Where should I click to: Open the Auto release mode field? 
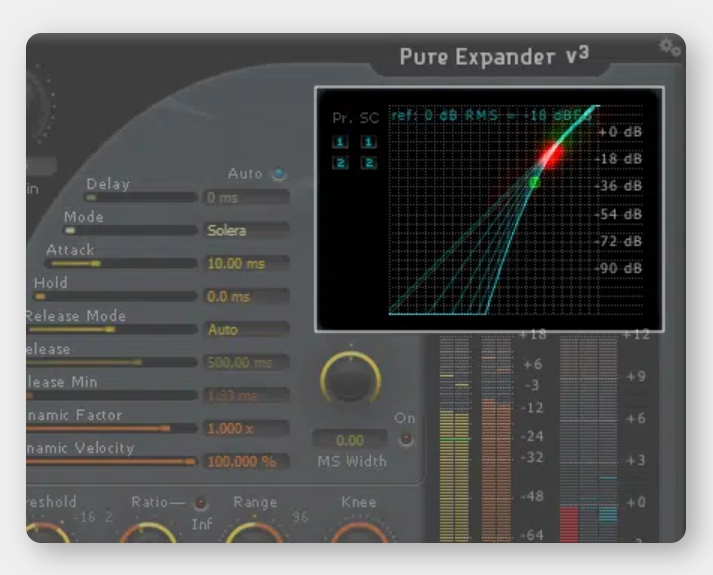(246, 330)
